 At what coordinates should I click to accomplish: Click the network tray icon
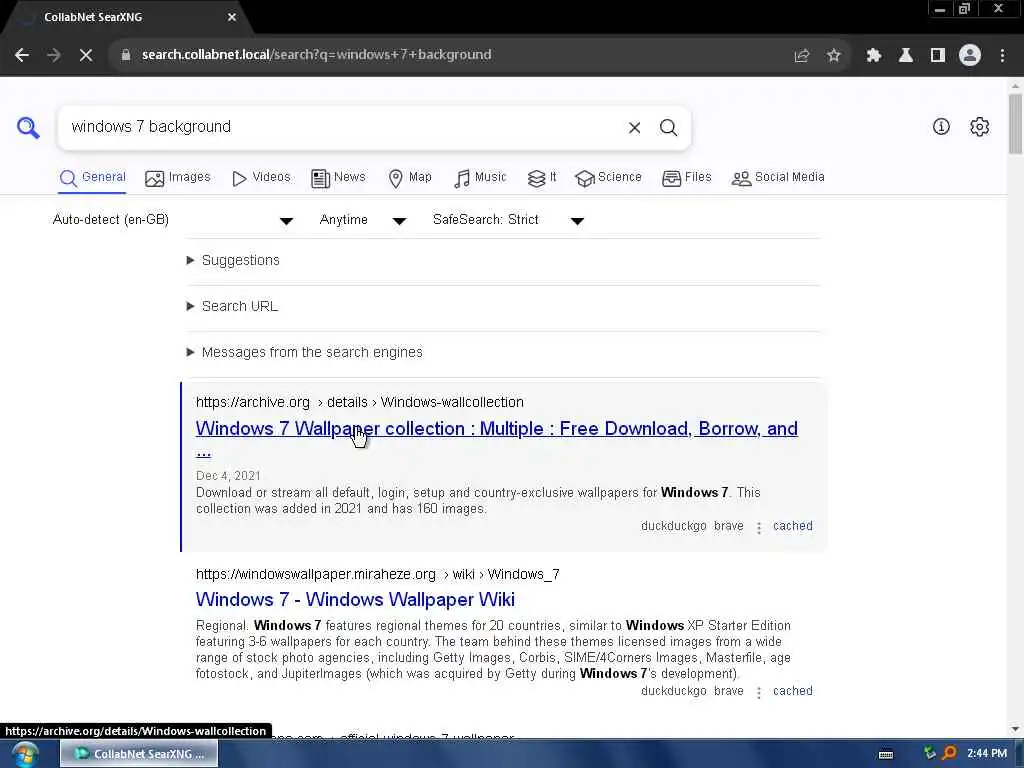click(x=930, y=753)
